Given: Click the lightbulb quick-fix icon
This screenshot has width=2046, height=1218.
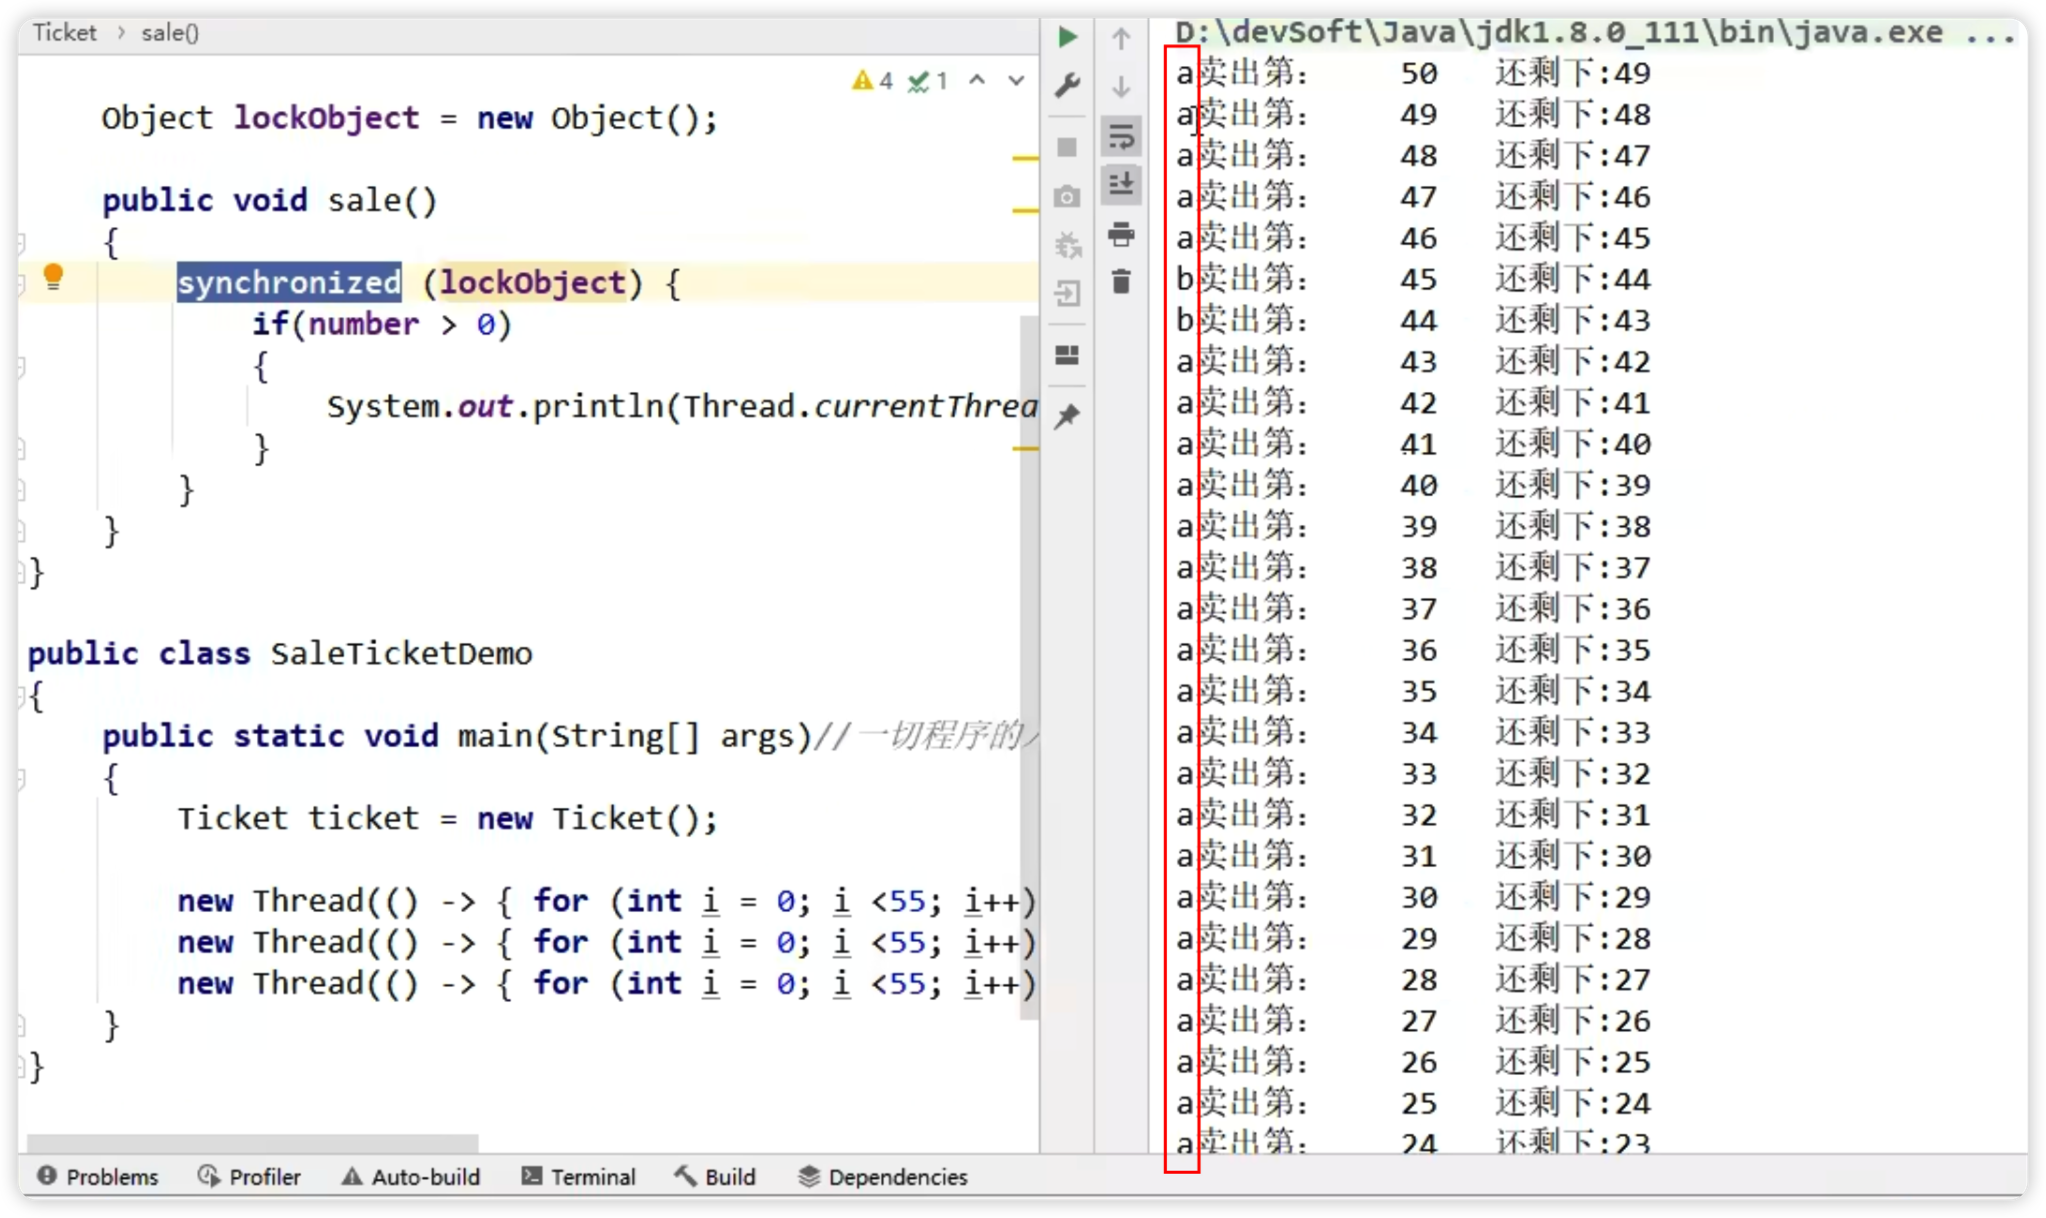Looking at the screenshot, I should [54, 277].
